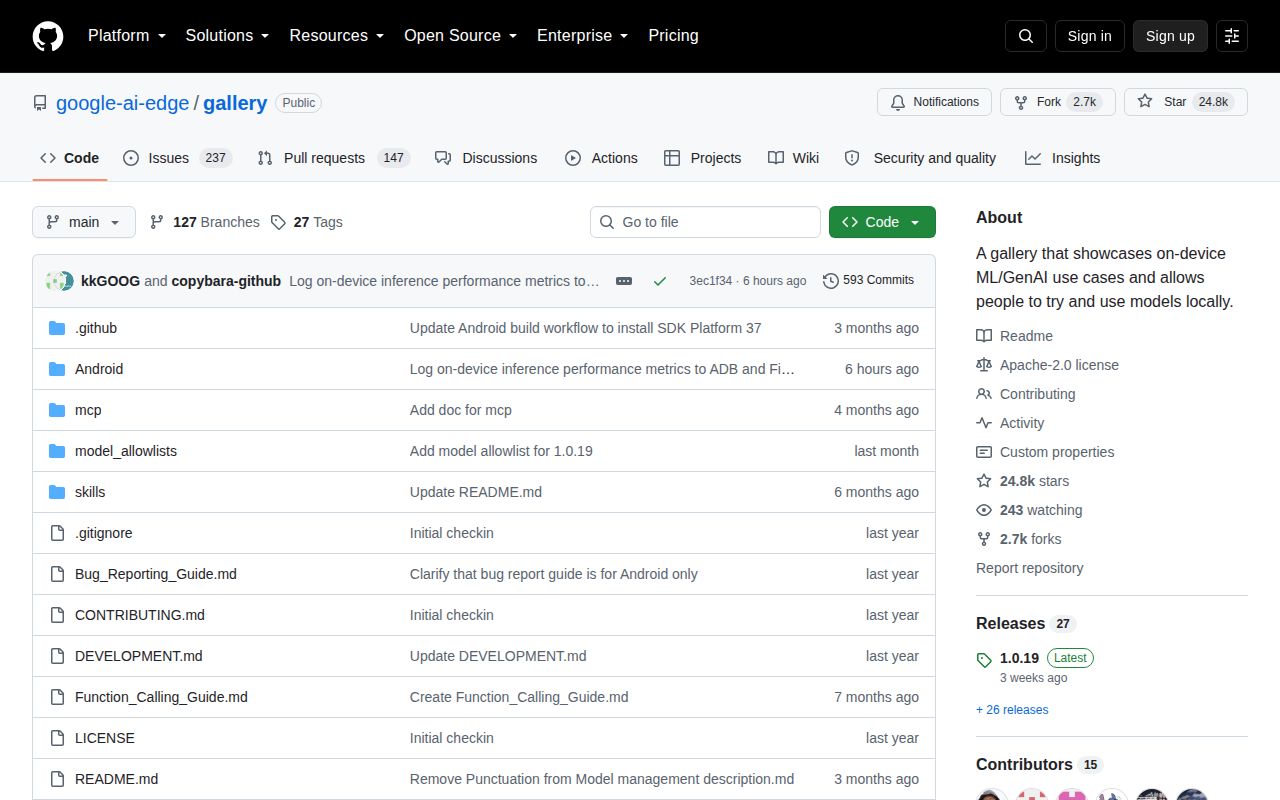Open the Resources dropdown menu

[337, 35]
